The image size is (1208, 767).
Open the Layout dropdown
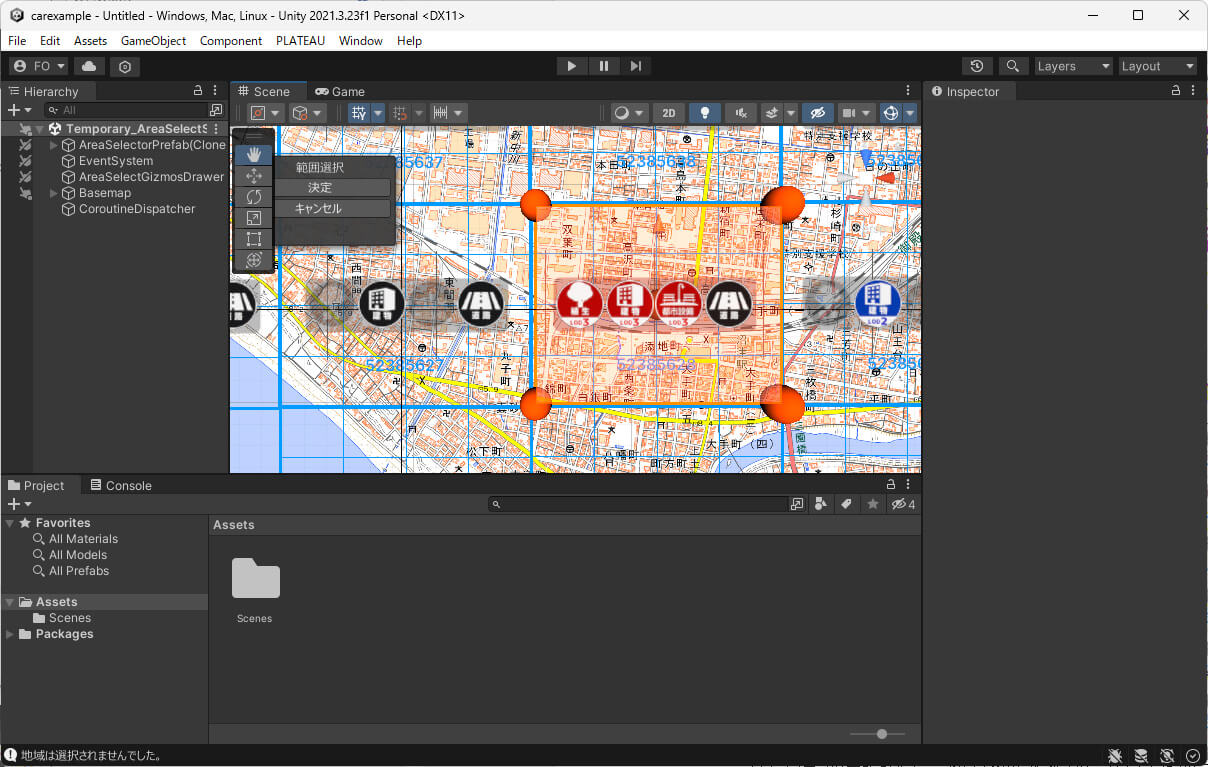[x=1158, y=66]
